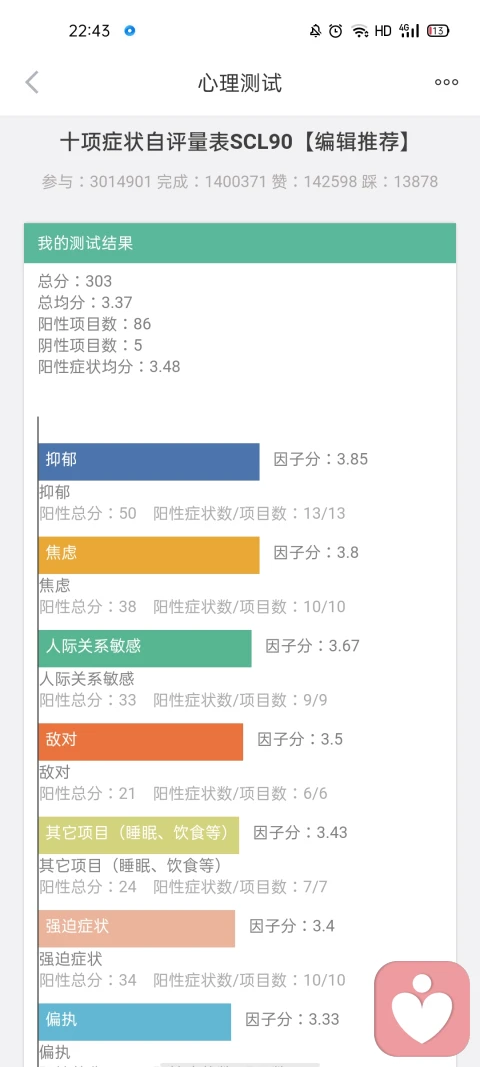Tap the 我的测试结果 header
The width and height of the screenshot is (480, 1067).
pos(240,243)
